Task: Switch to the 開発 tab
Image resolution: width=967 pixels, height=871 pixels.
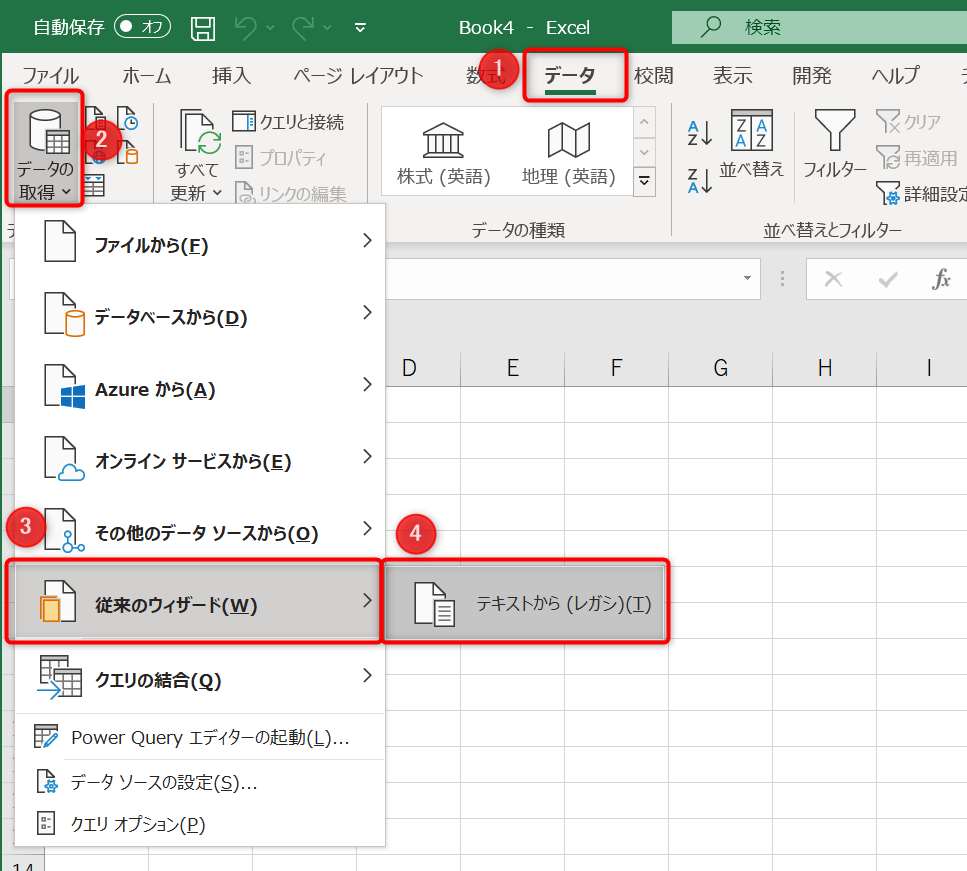Action: point(812,76)
